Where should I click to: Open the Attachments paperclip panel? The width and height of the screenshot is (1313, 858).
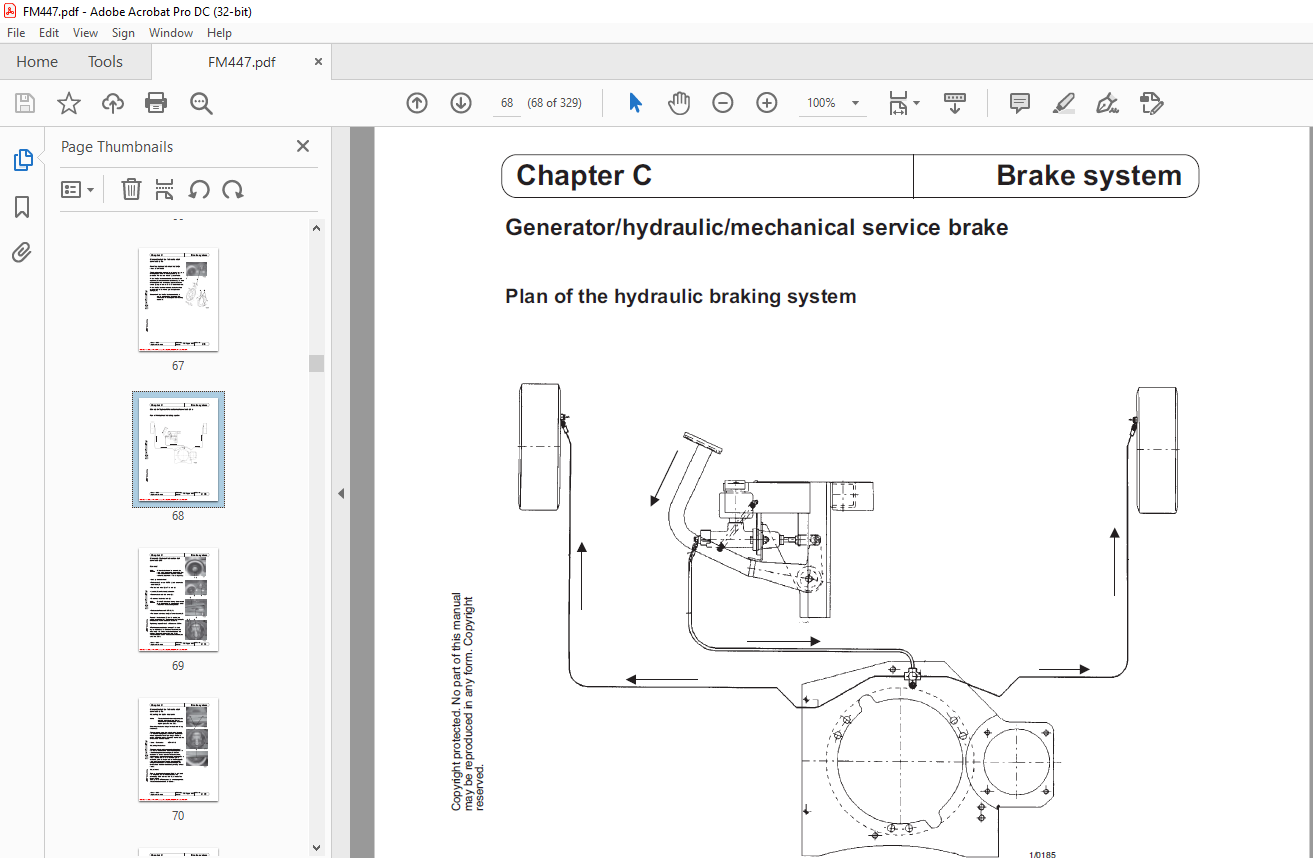click(22, 252)
